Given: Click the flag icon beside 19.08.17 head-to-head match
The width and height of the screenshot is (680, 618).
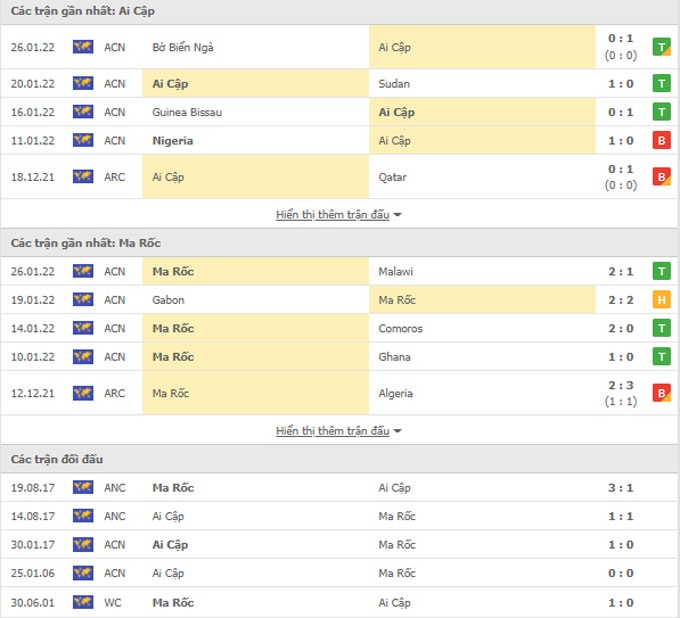Looking at the screenshot, I should 83,487.
